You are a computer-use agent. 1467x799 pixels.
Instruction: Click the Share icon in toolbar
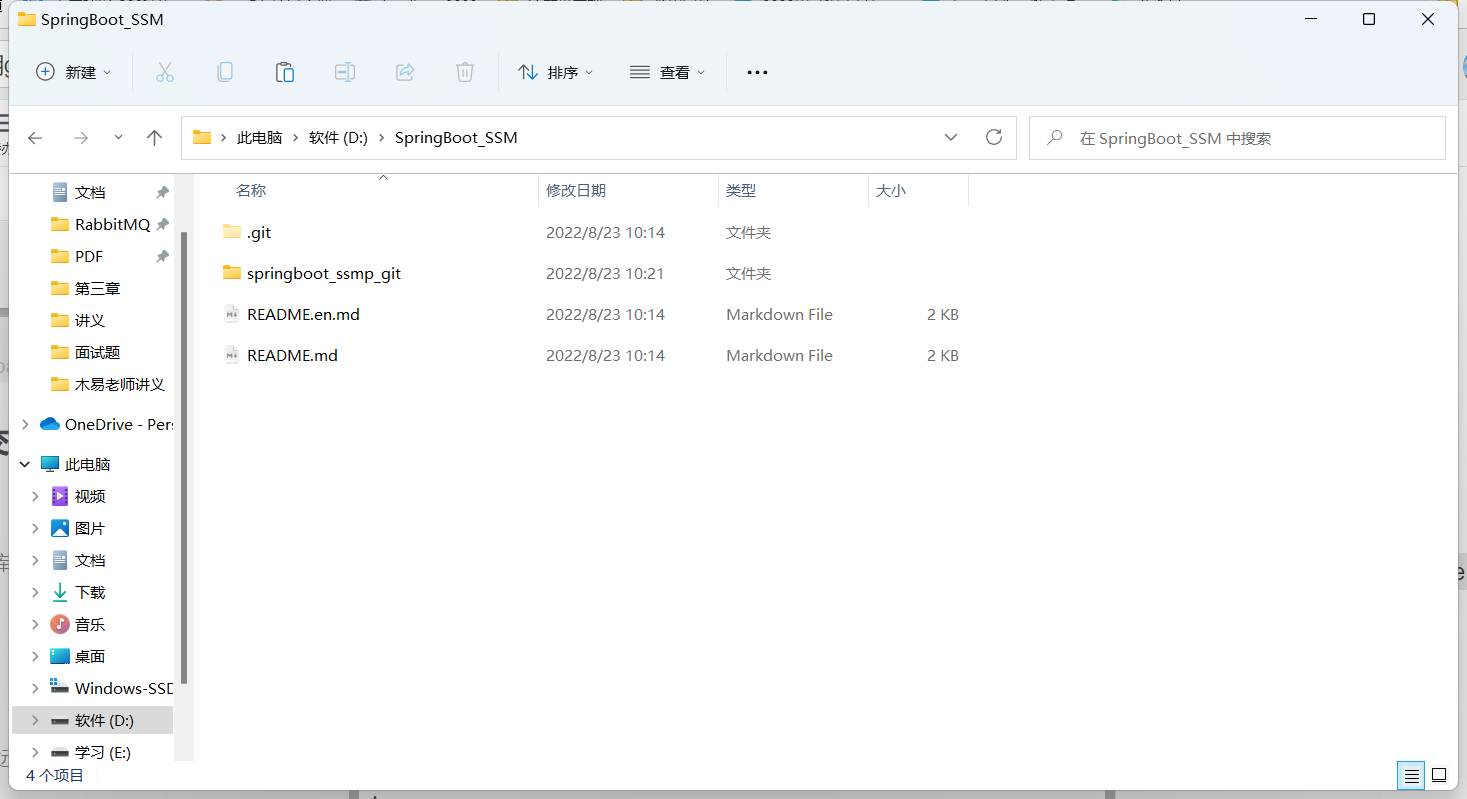[405, 72]
